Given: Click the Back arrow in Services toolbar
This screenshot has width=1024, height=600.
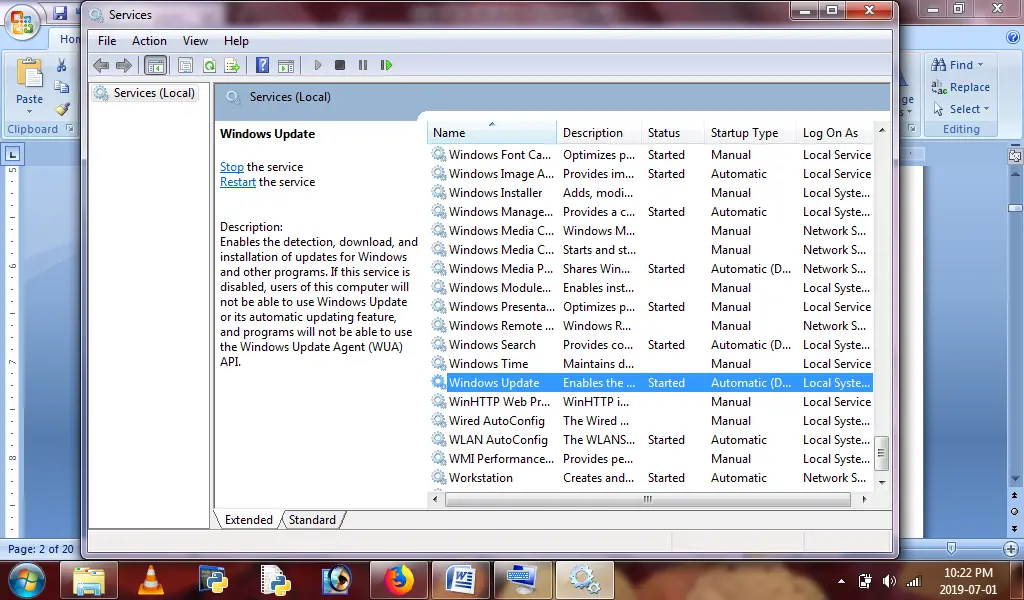Looking at the screenshot, I should click(x=101, y=65).
